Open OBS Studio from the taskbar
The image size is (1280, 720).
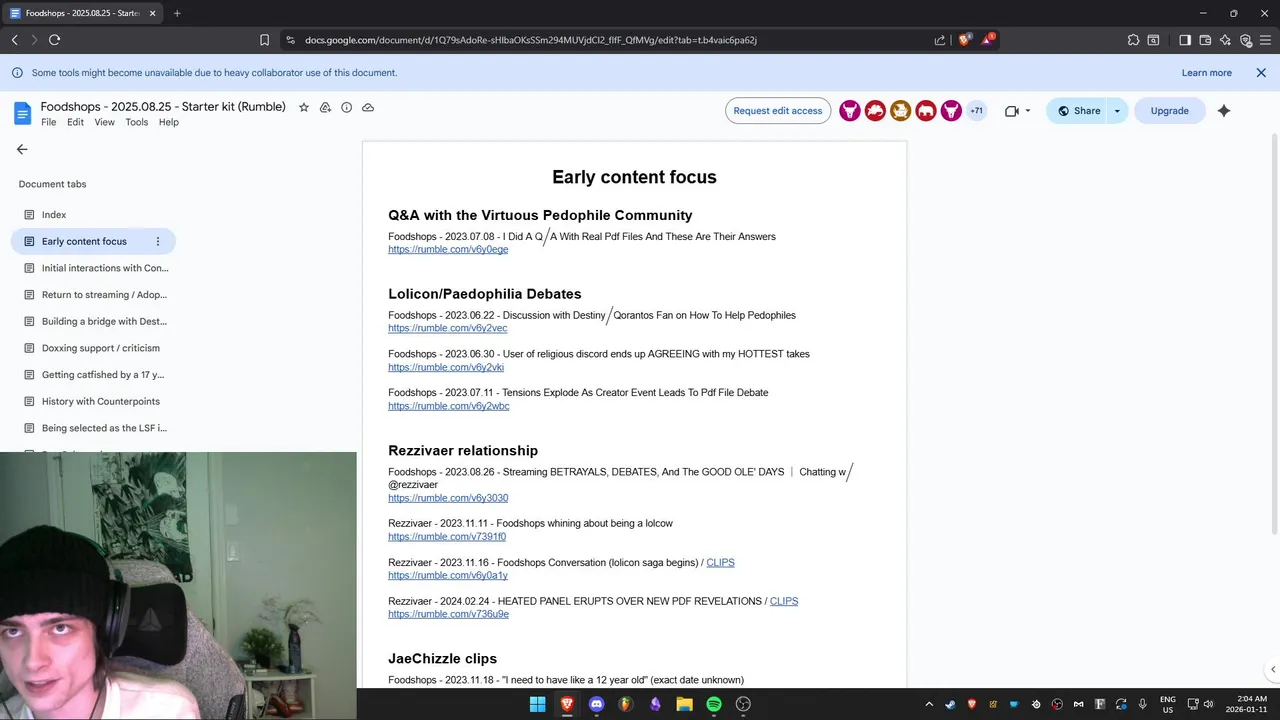click(x=743, y=704)
